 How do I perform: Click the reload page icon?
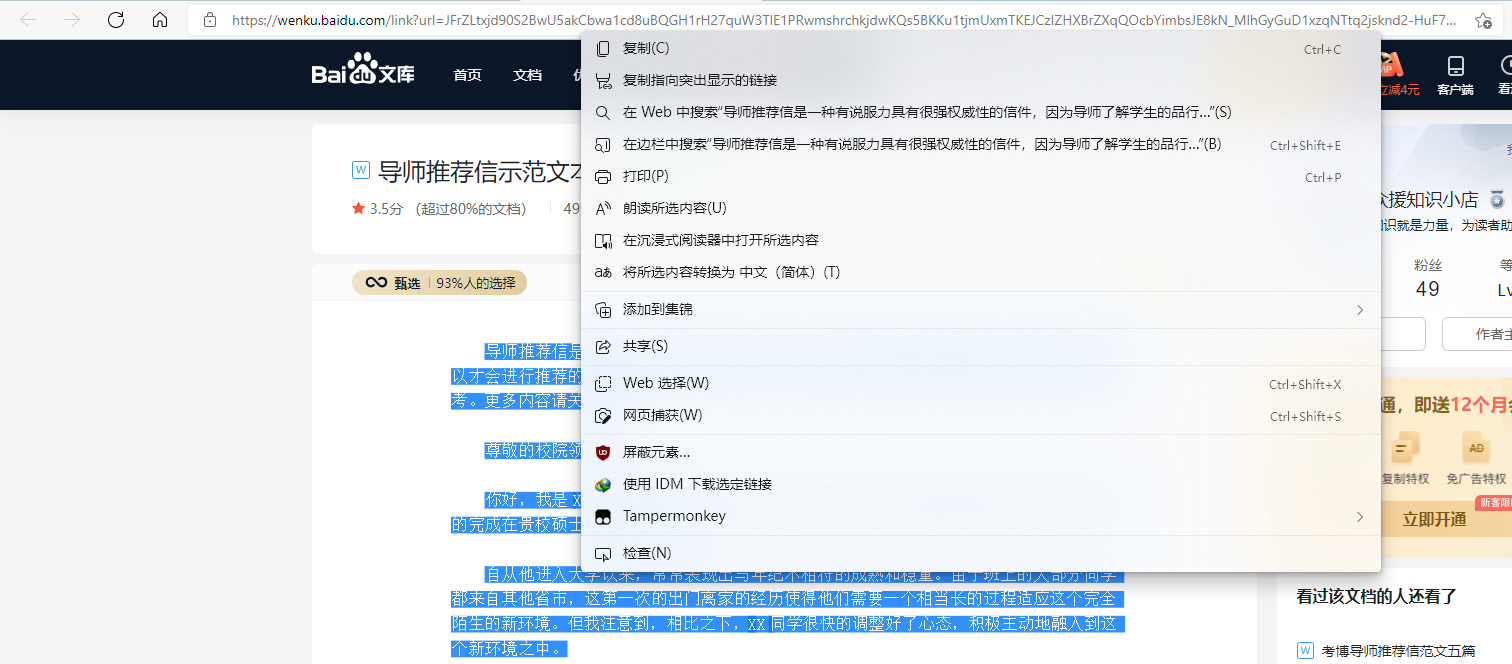(x=115, y=19)
